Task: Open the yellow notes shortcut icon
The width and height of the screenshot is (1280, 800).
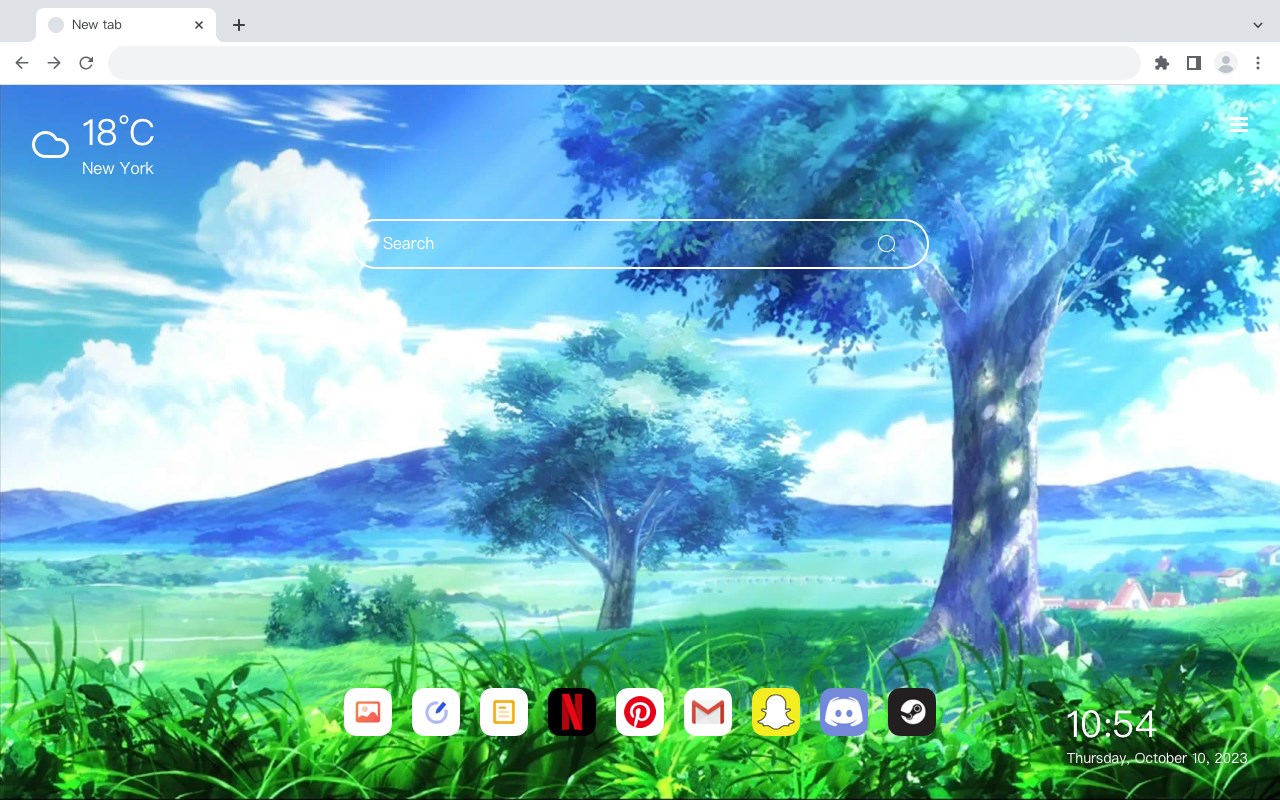Action: [x=504, y=712]
